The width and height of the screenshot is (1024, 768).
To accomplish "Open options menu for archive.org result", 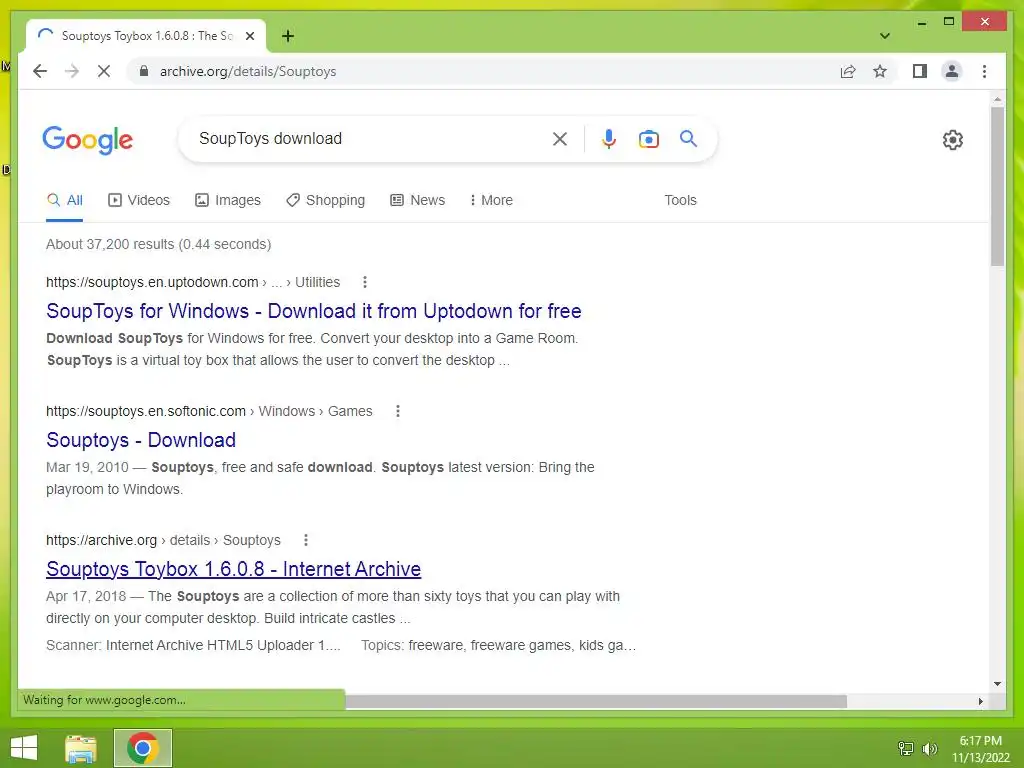I will coord(306,540).
